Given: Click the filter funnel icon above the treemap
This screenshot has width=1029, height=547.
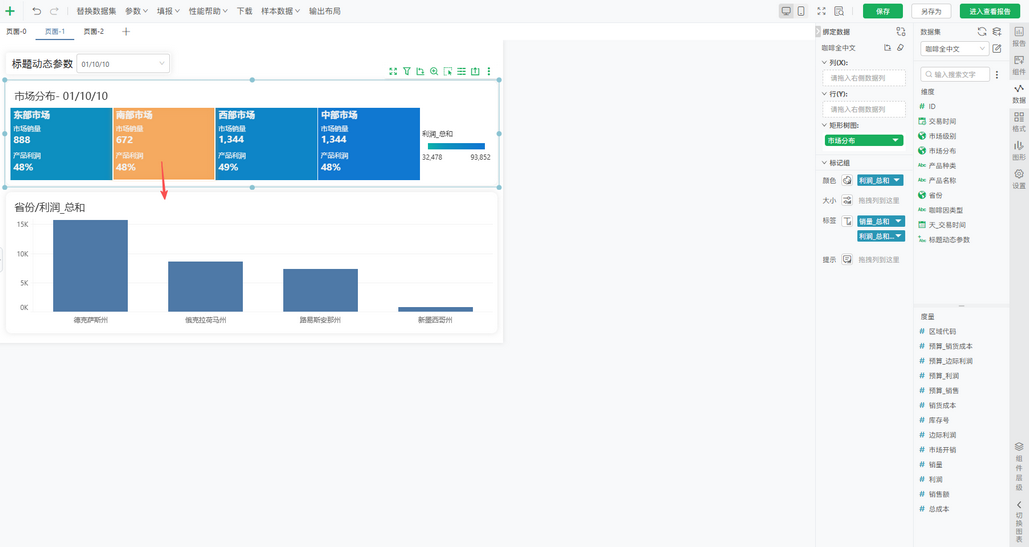Looking at the screenshot, I should 407,71.
